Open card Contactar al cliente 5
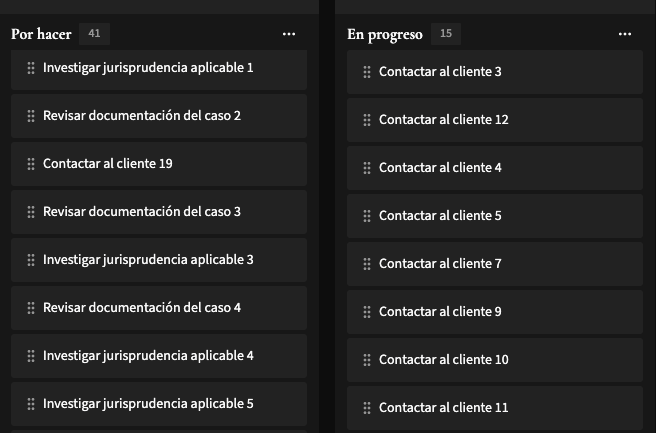The image size is (656, 433). click(x=440, y=216)
